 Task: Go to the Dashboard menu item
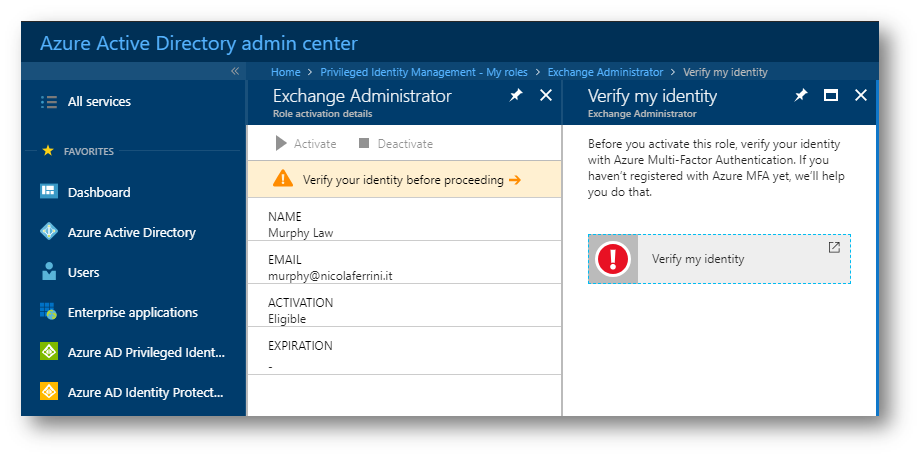click(x=99, y=193)
